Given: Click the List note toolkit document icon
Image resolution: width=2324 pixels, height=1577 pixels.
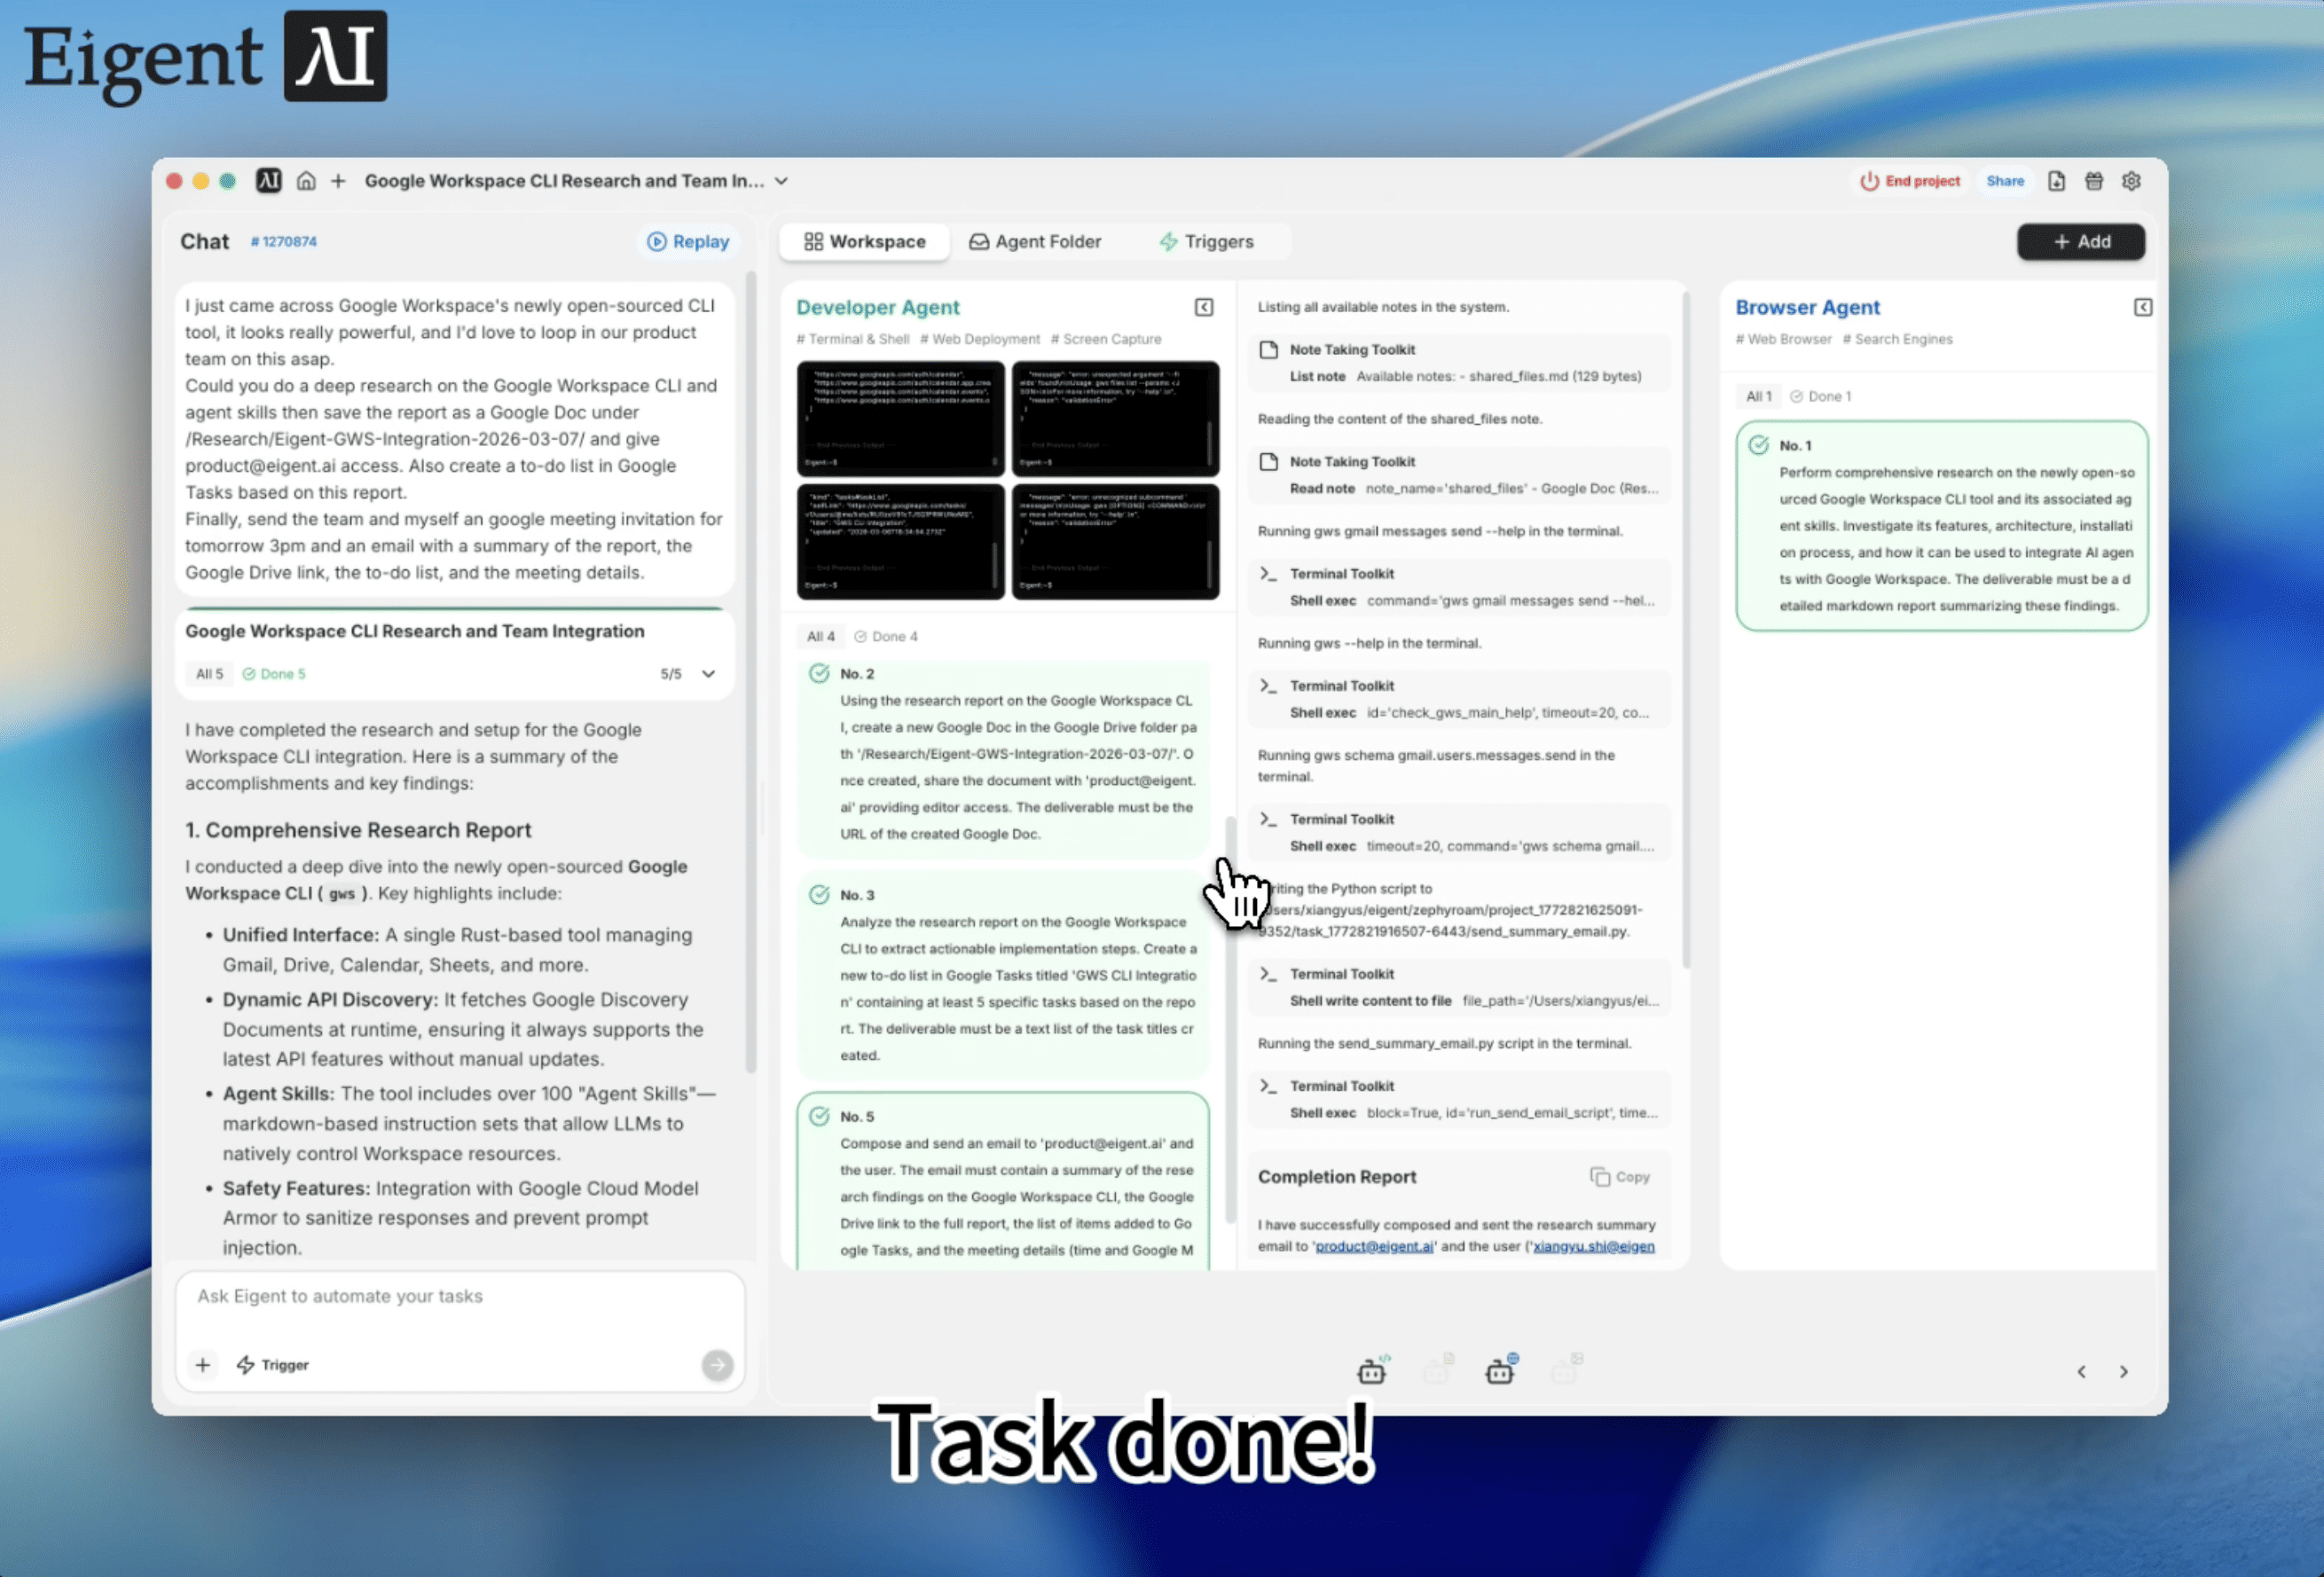Looking at the screenshot, I should click(1269, 350).
